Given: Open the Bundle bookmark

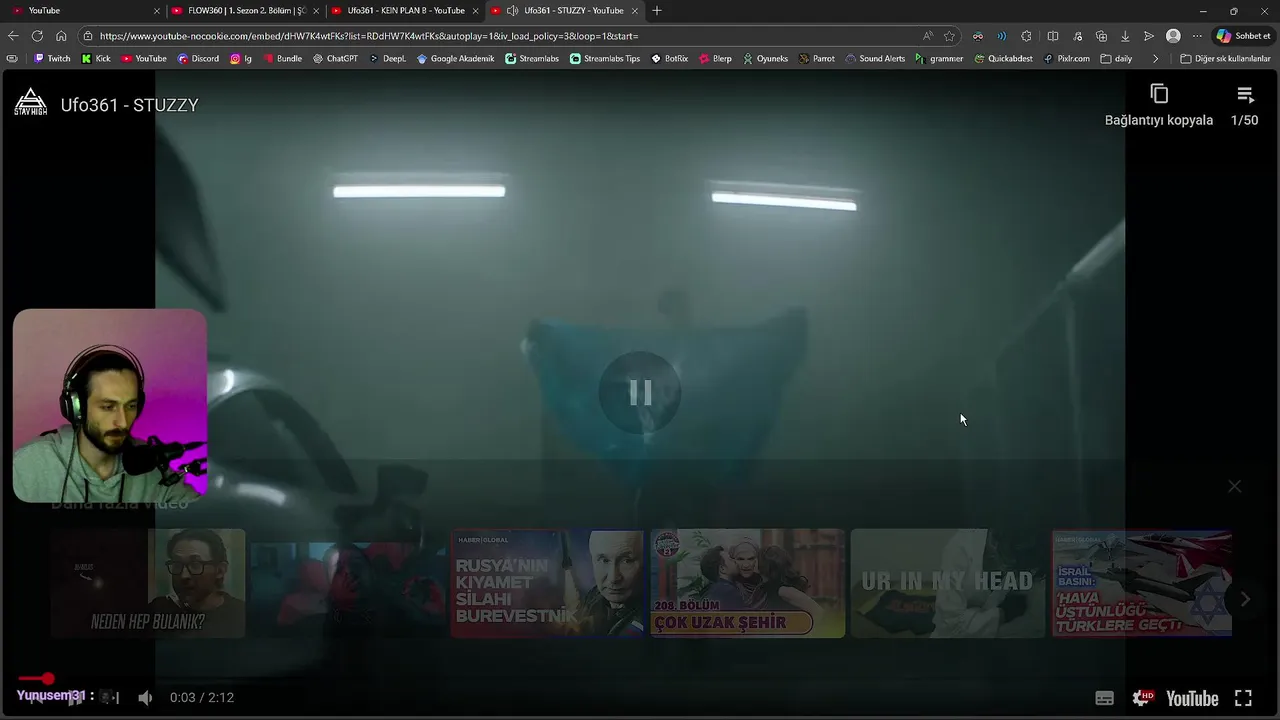Looking at the screenshot, I should (282, 58).
